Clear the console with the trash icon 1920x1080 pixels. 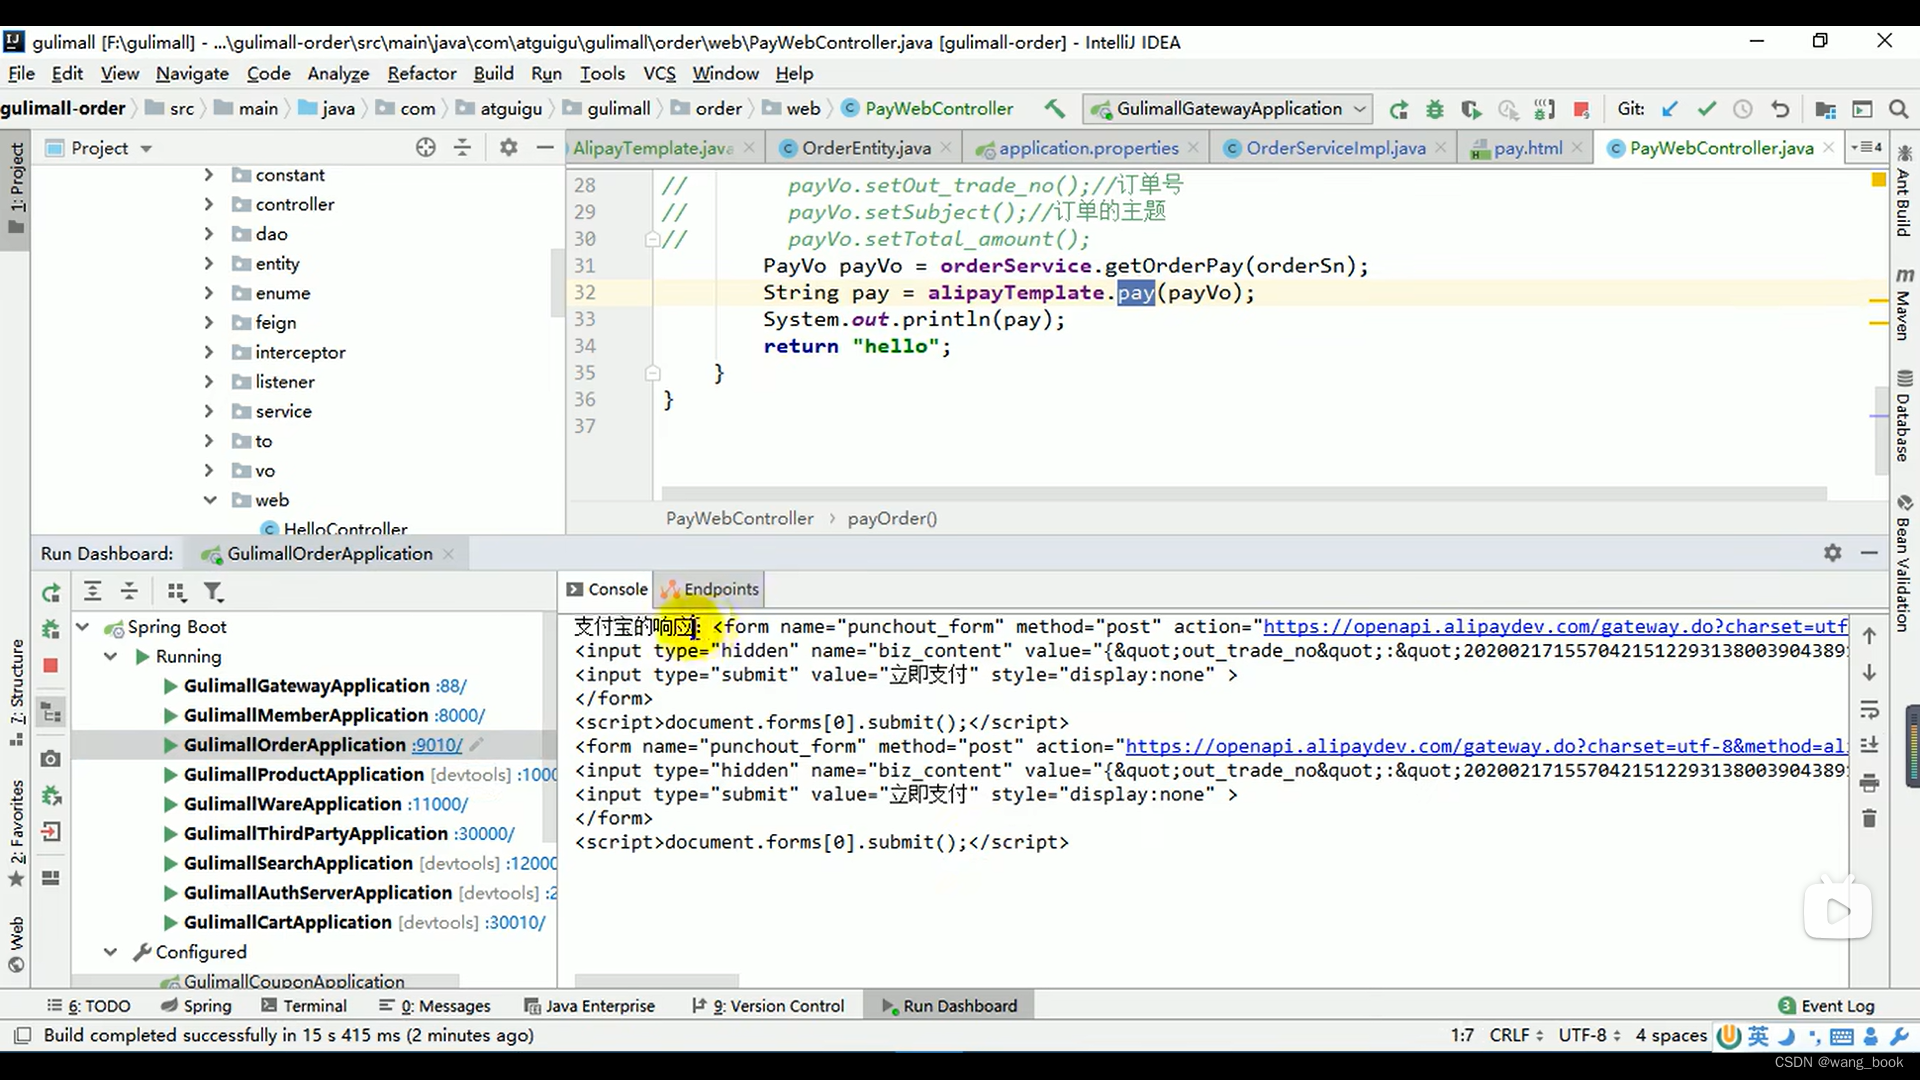coord(1869,819)
